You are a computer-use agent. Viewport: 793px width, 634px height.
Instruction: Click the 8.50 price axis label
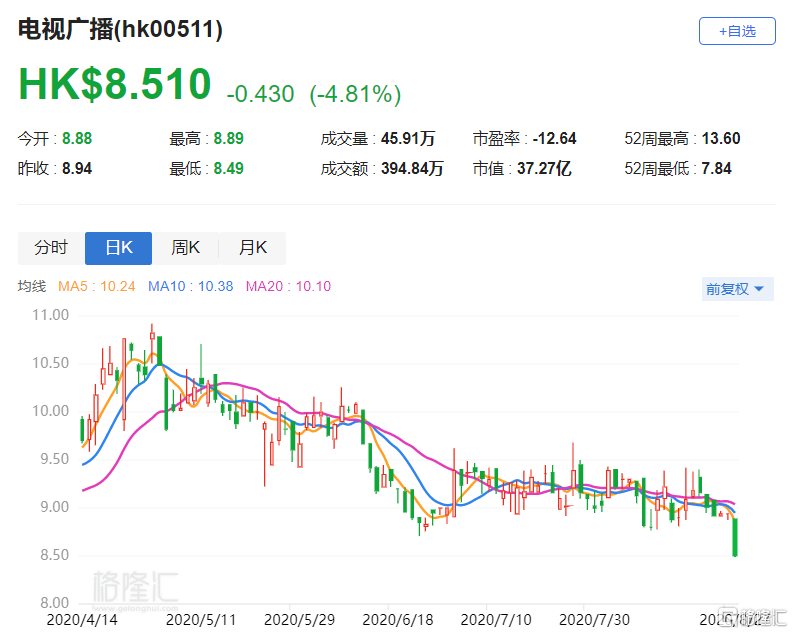pyautogui.click(x=54, y=555)
